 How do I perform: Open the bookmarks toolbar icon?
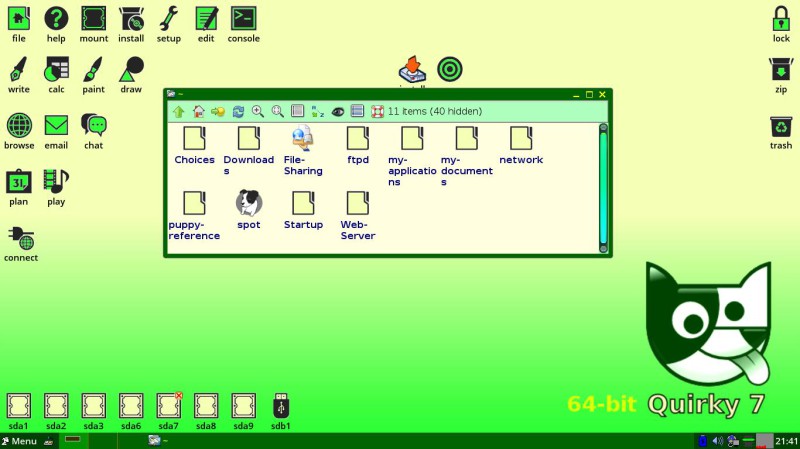coord(218,111)
